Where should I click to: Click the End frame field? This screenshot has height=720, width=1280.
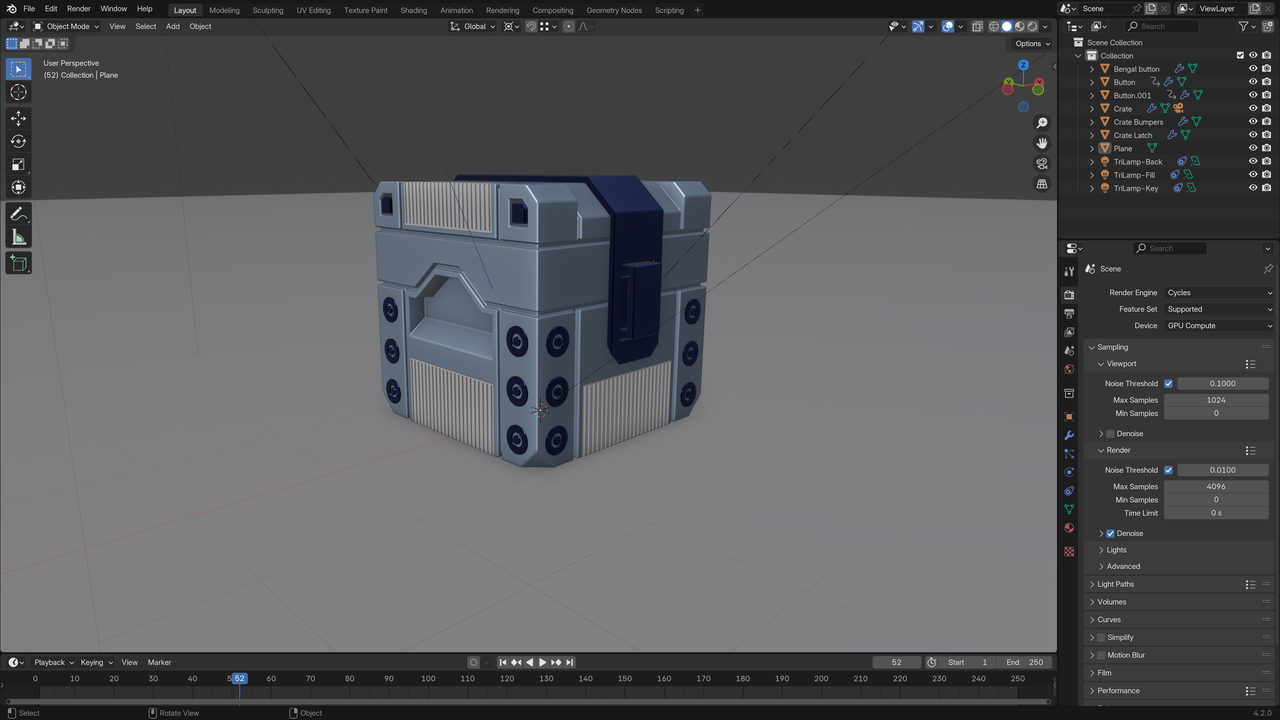pyautogui.click(x=1025, y=662)
